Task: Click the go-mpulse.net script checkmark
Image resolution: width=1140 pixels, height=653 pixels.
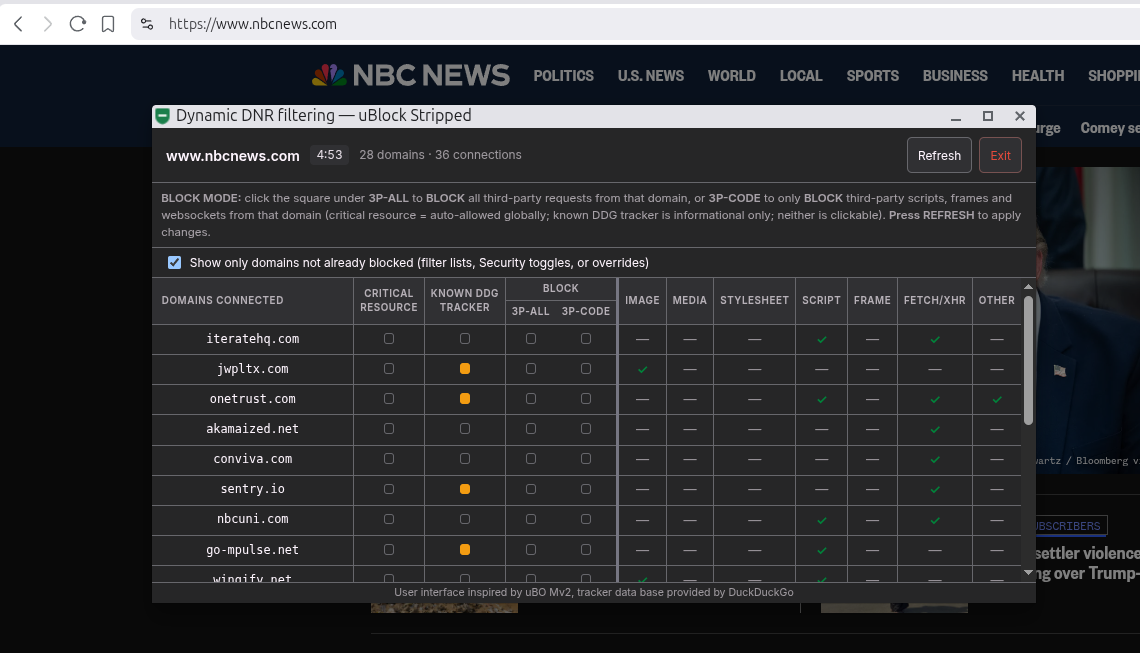Action: 822,550
